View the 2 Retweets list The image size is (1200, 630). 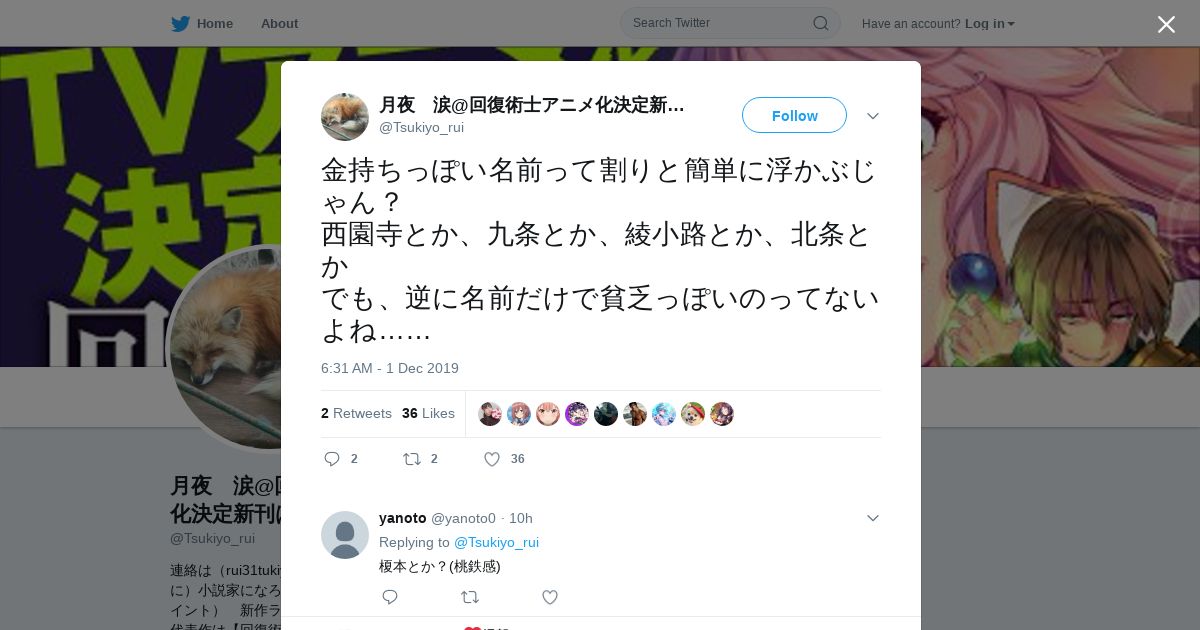coord(356,413)
